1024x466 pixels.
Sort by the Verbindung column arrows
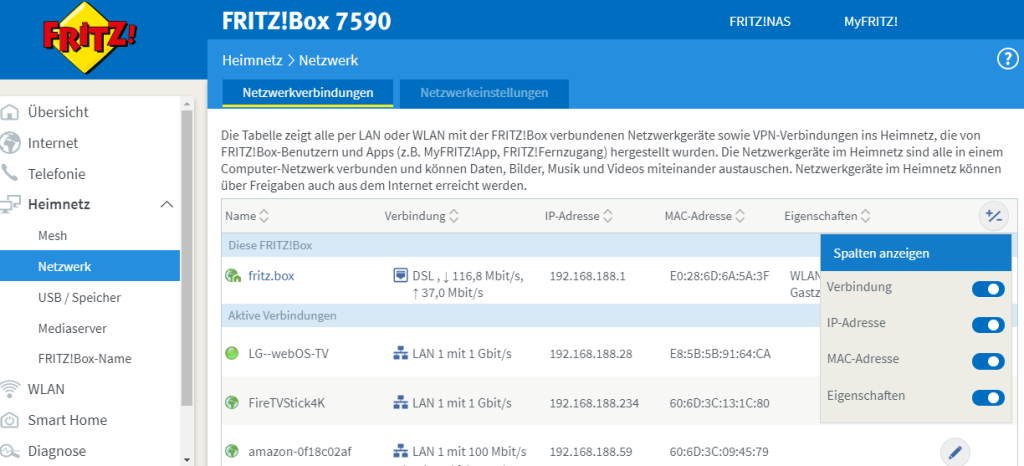(454, 216)
